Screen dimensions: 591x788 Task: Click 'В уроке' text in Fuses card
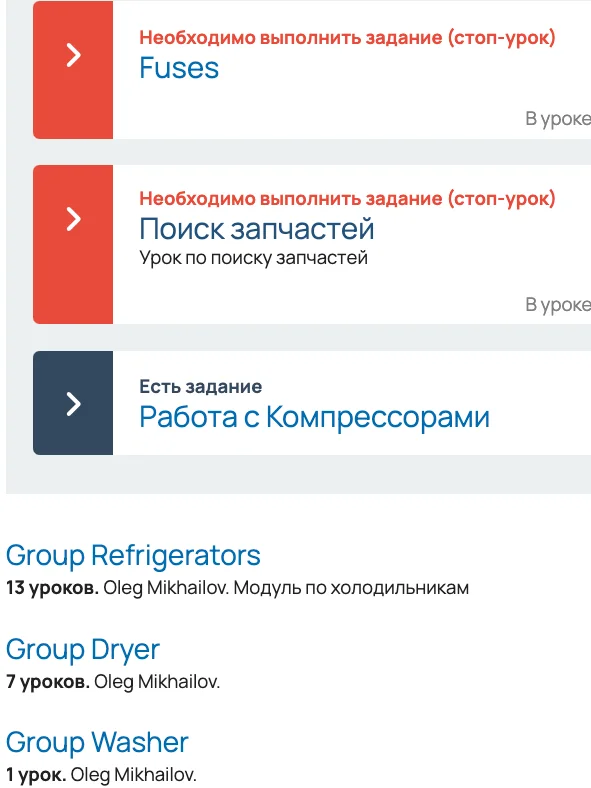pyautogui.click(x=558, y=119)
